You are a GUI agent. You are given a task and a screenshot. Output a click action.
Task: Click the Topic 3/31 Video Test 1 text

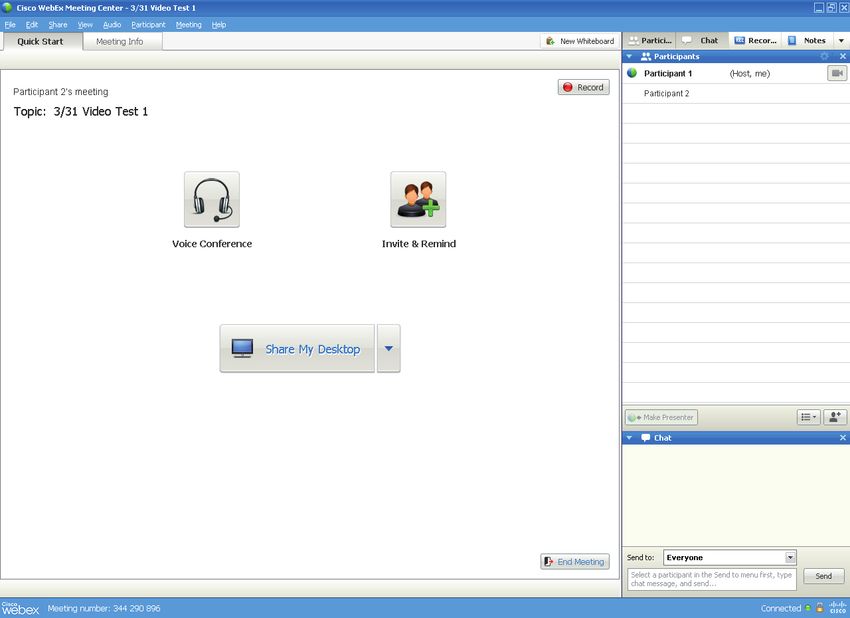click(x=81, y=112)
